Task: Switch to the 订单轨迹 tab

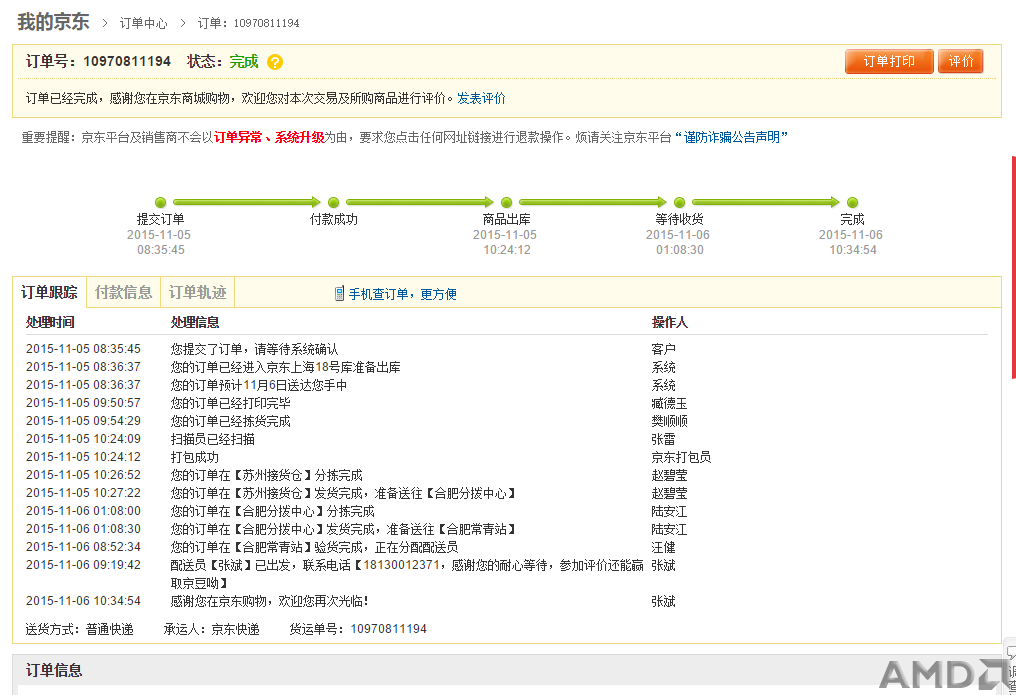Action: 198,292
